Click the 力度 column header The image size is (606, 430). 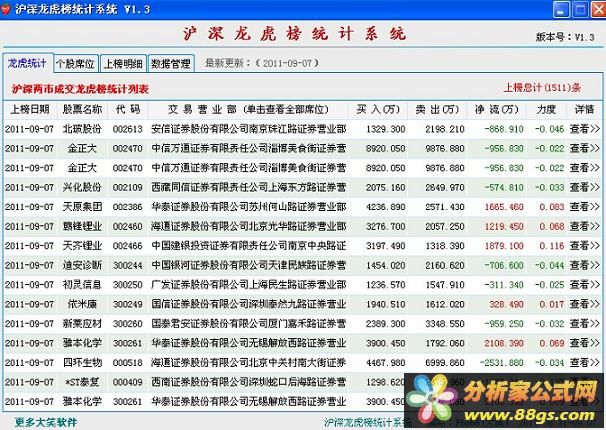pyautogui.click(x=546, y=110)
